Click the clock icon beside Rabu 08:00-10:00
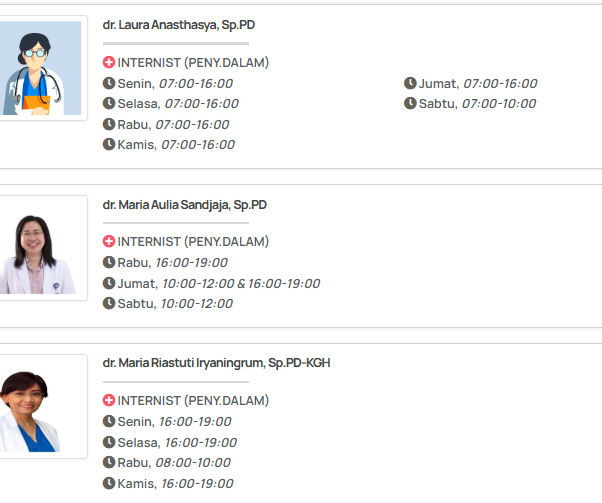The image size is (602, 503). point(109,462)
